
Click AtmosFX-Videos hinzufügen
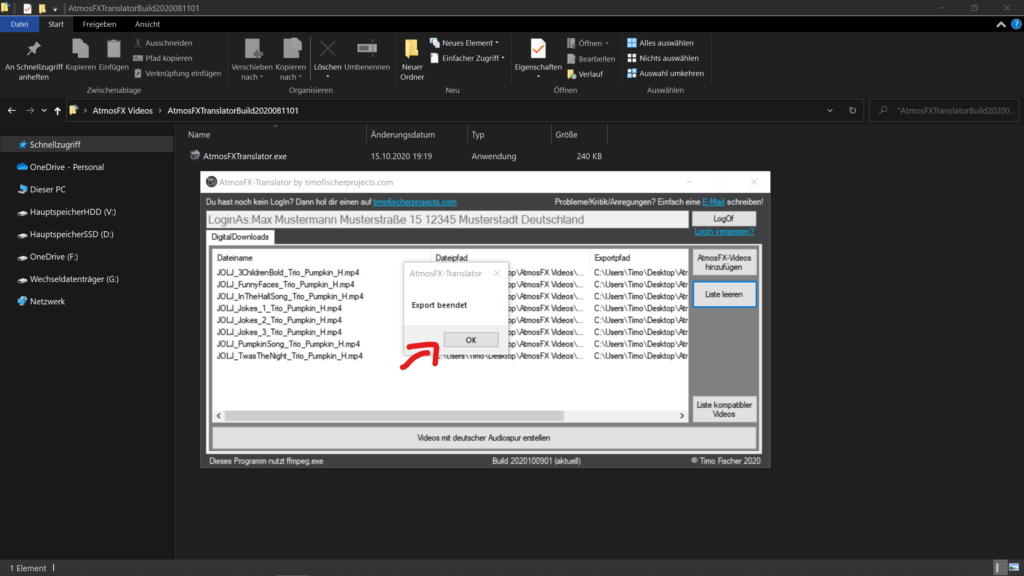[x=724, y=263]
